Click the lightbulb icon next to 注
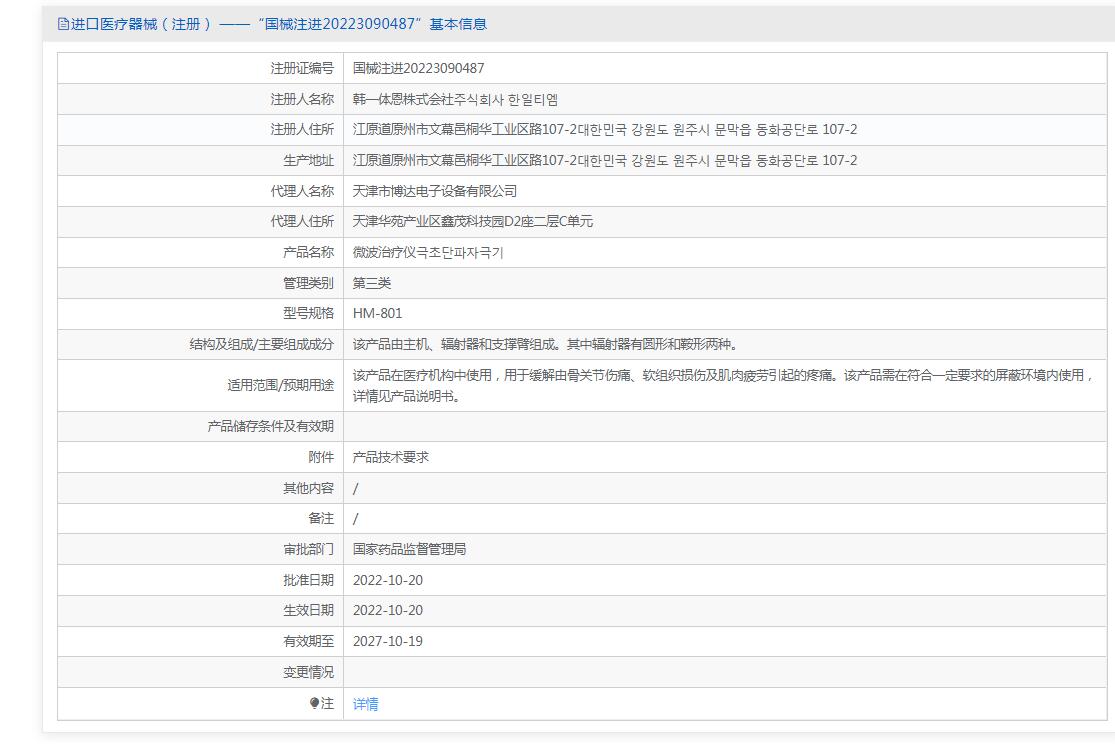 click(314, 703)
